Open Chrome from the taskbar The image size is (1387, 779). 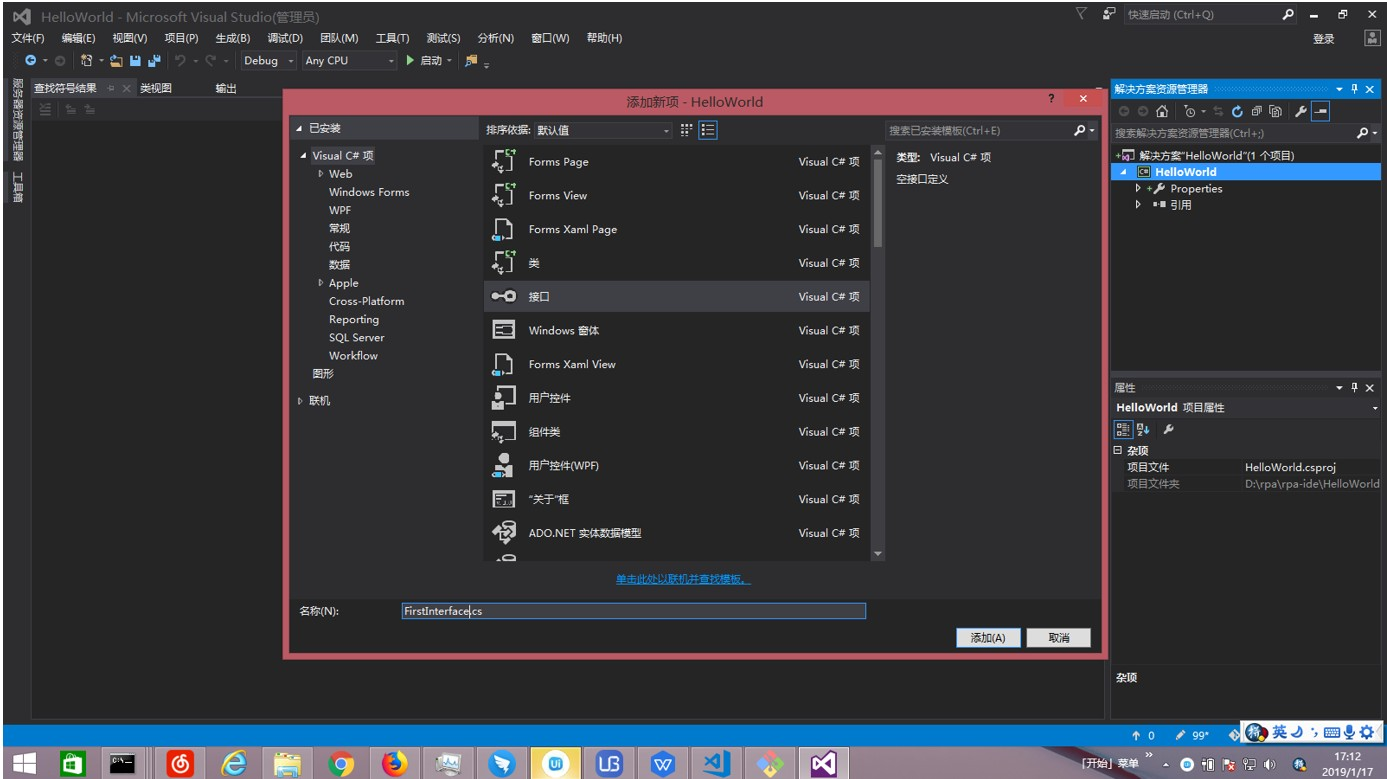341,764
